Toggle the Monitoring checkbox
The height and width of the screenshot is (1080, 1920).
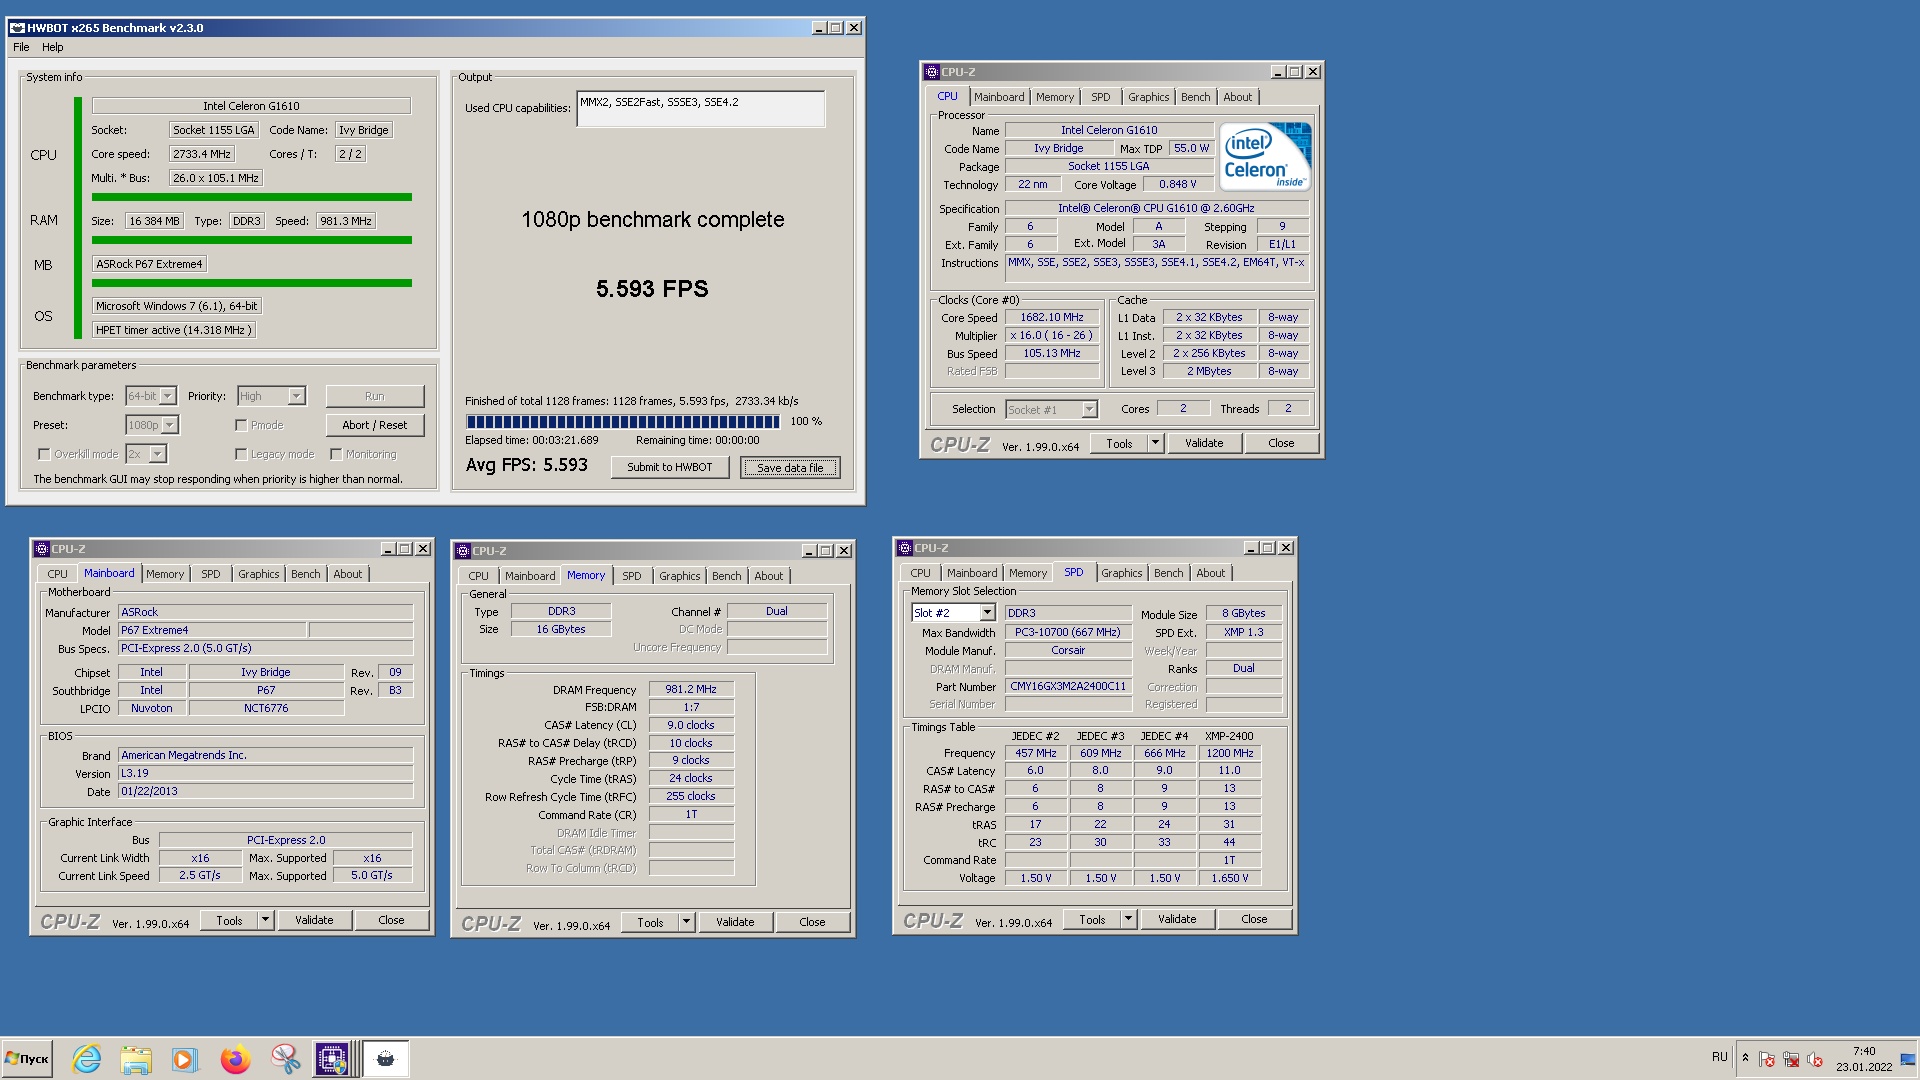336,454
